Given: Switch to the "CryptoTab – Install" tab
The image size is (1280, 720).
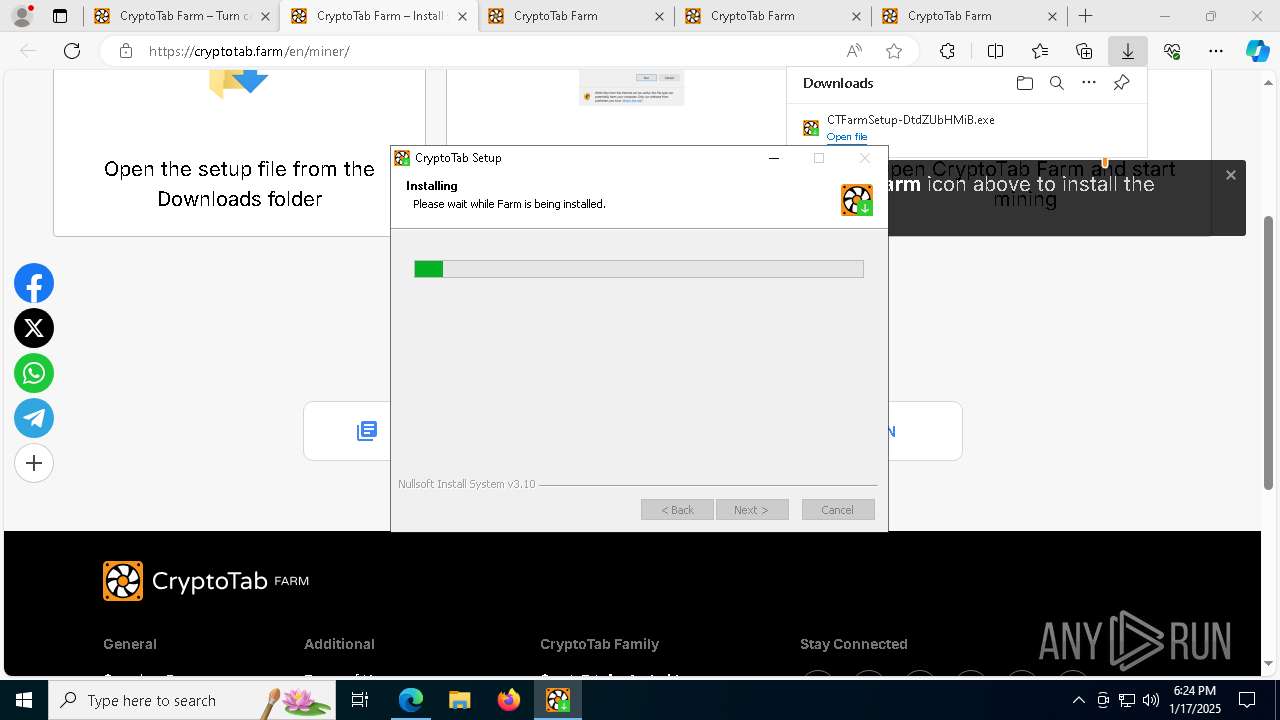Looking at the screenshot, I should coord(379,16).
